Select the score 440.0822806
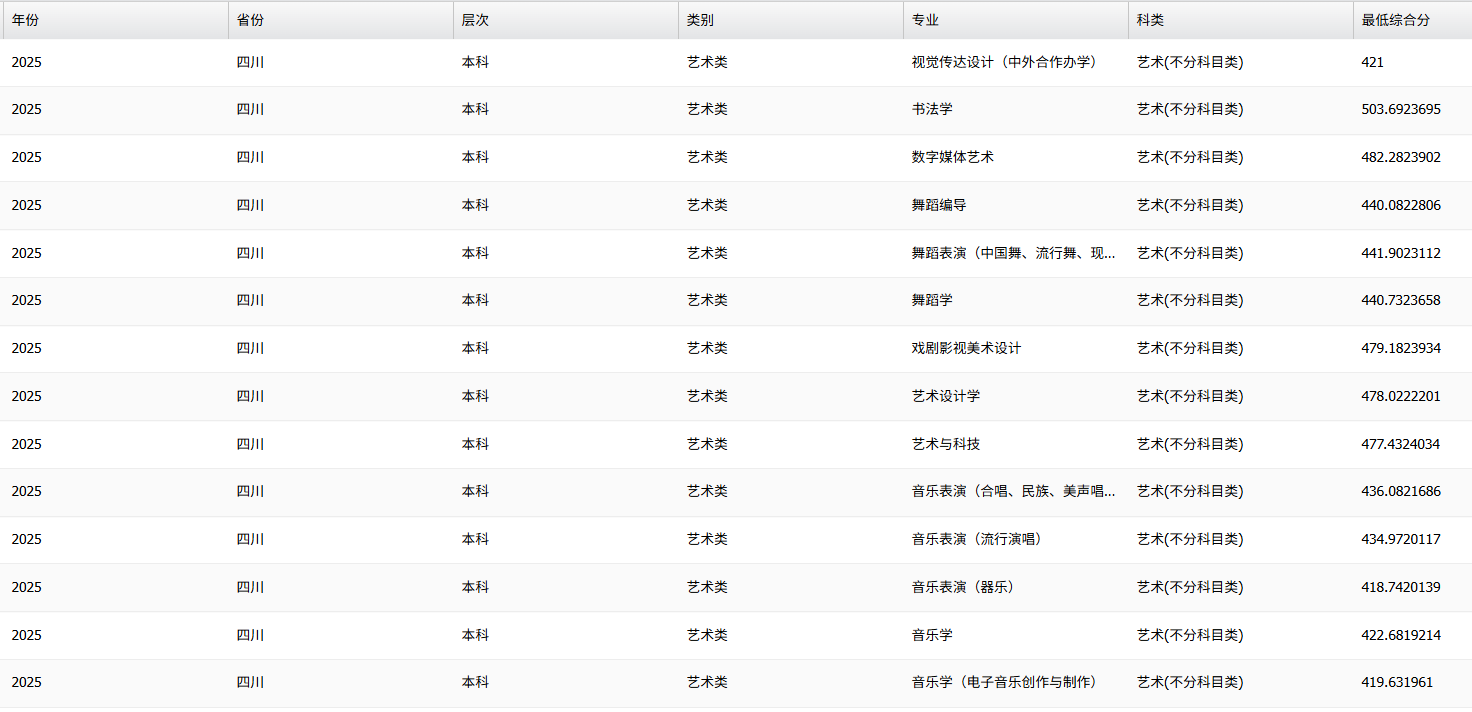 (1401, 205)
